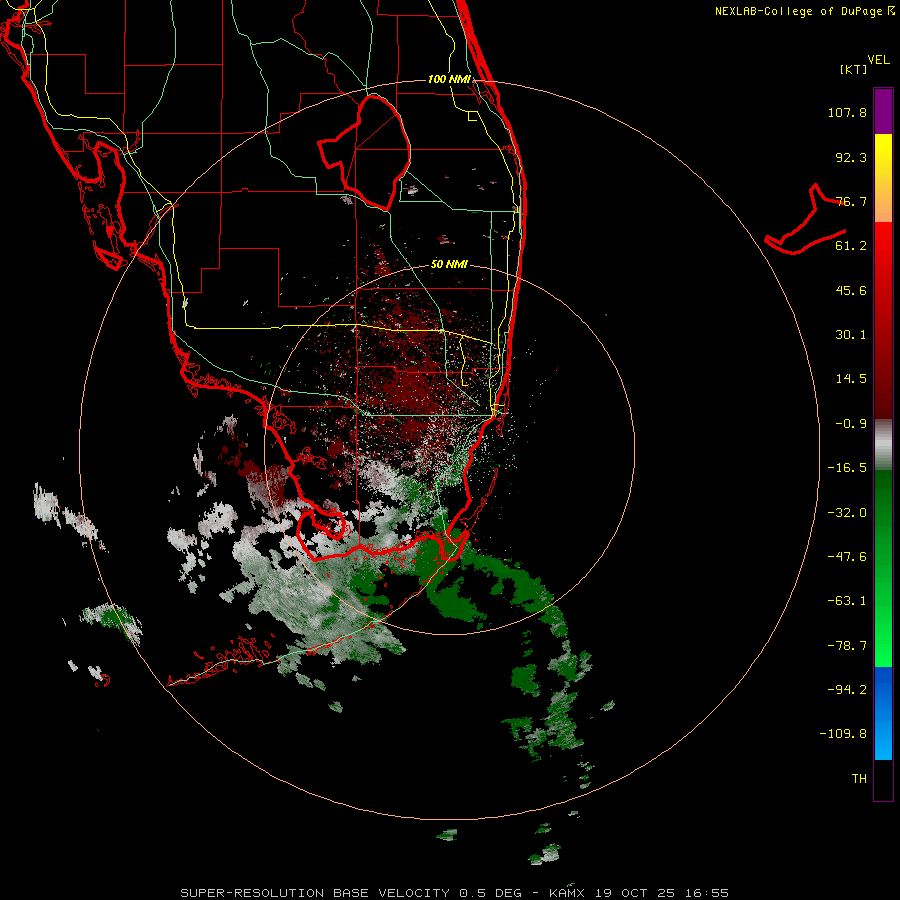Pick the gray near-zero segment of color bar
The width and height of the screenshot is (900, 900).
[883, 445]
